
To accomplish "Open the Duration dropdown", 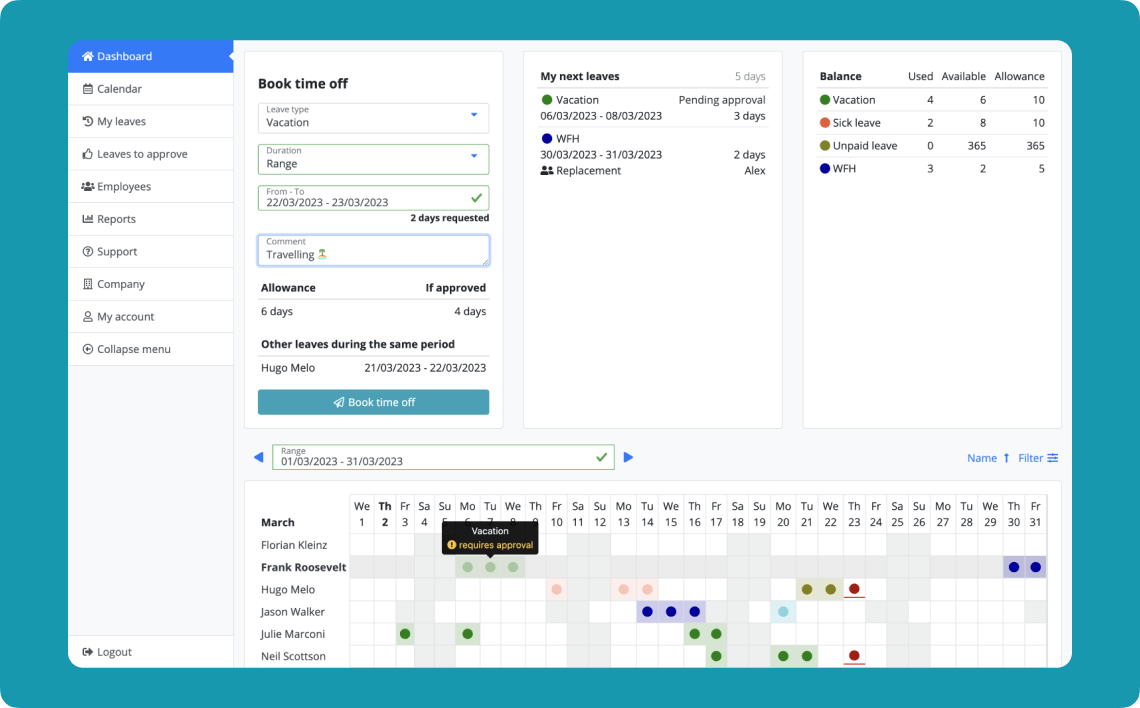I will (472, 159).
